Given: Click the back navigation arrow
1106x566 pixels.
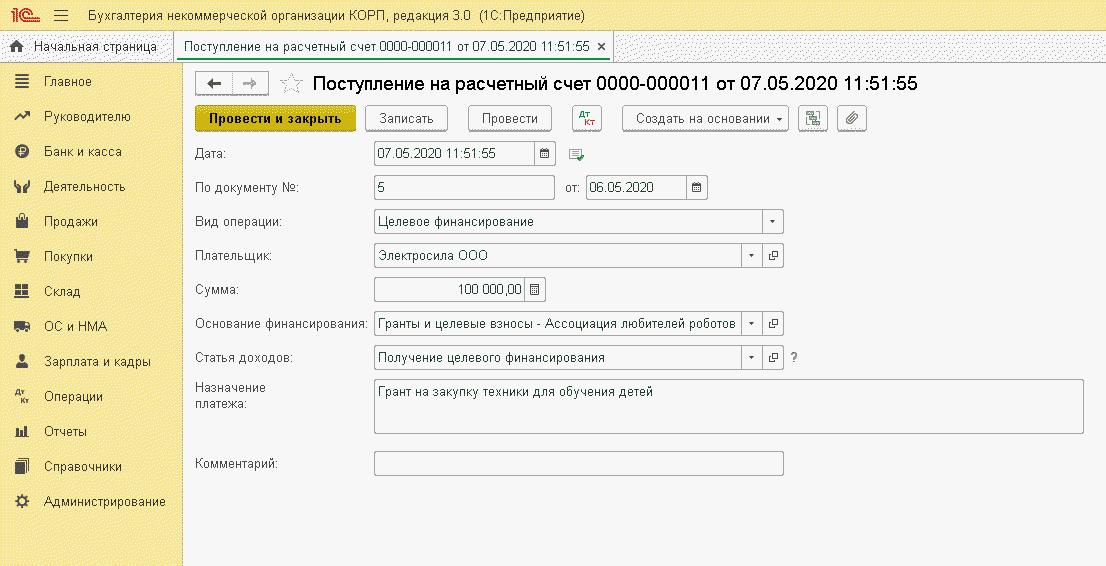Looking at the screenshot, I should (x=214, y=83).
